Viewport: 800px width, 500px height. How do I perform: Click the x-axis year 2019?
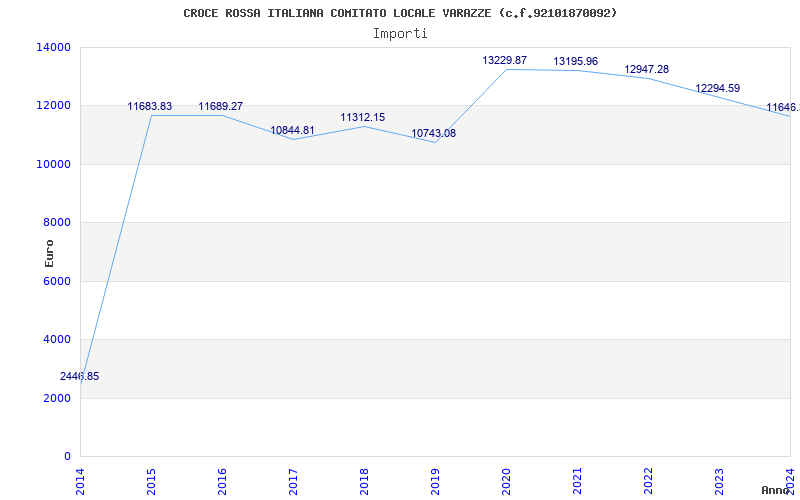pos(435,481)
